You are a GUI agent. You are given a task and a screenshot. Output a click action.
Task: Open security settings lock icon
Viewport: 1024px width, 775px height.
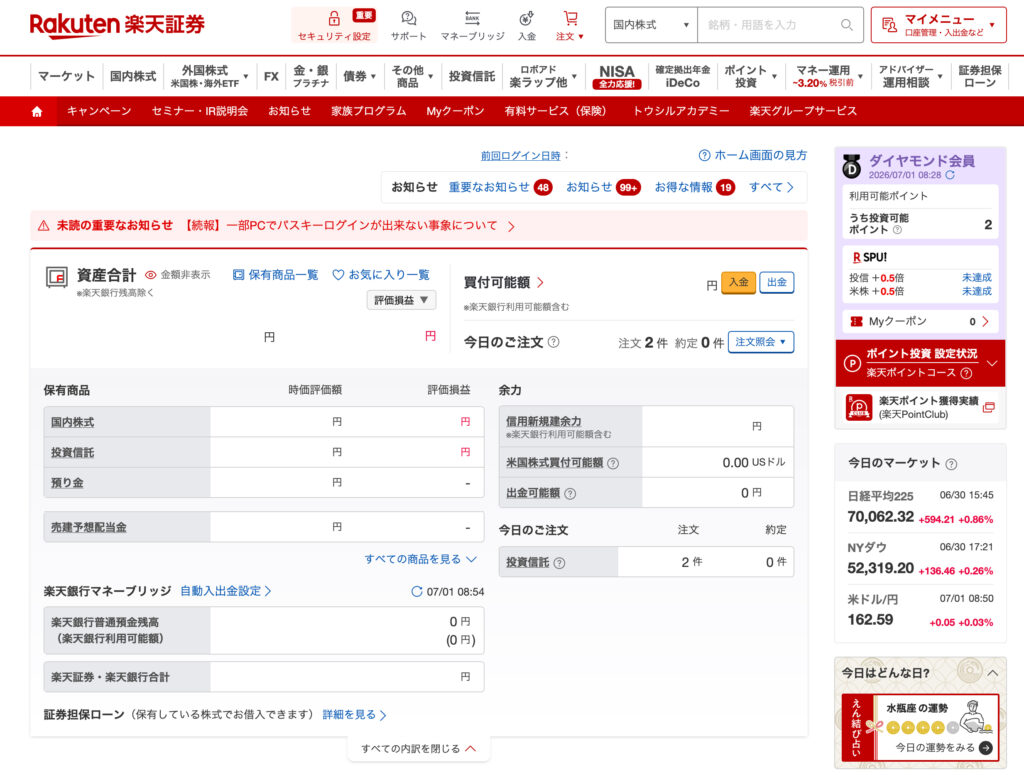(x=334, y=18)
